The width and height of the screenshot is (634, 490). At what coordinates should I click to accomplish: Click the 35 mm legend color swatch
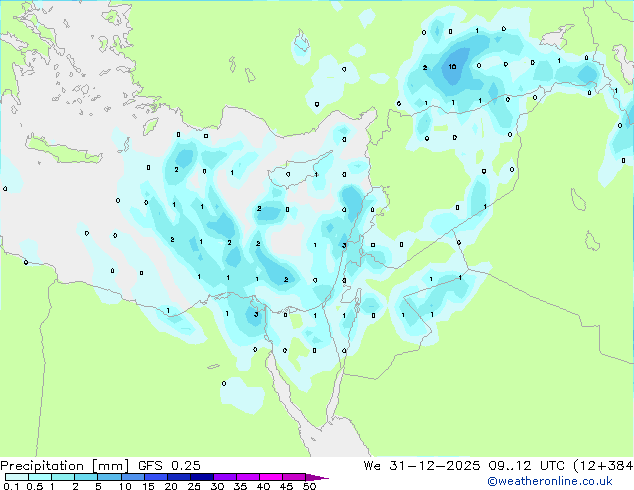(x=247, y=477)
